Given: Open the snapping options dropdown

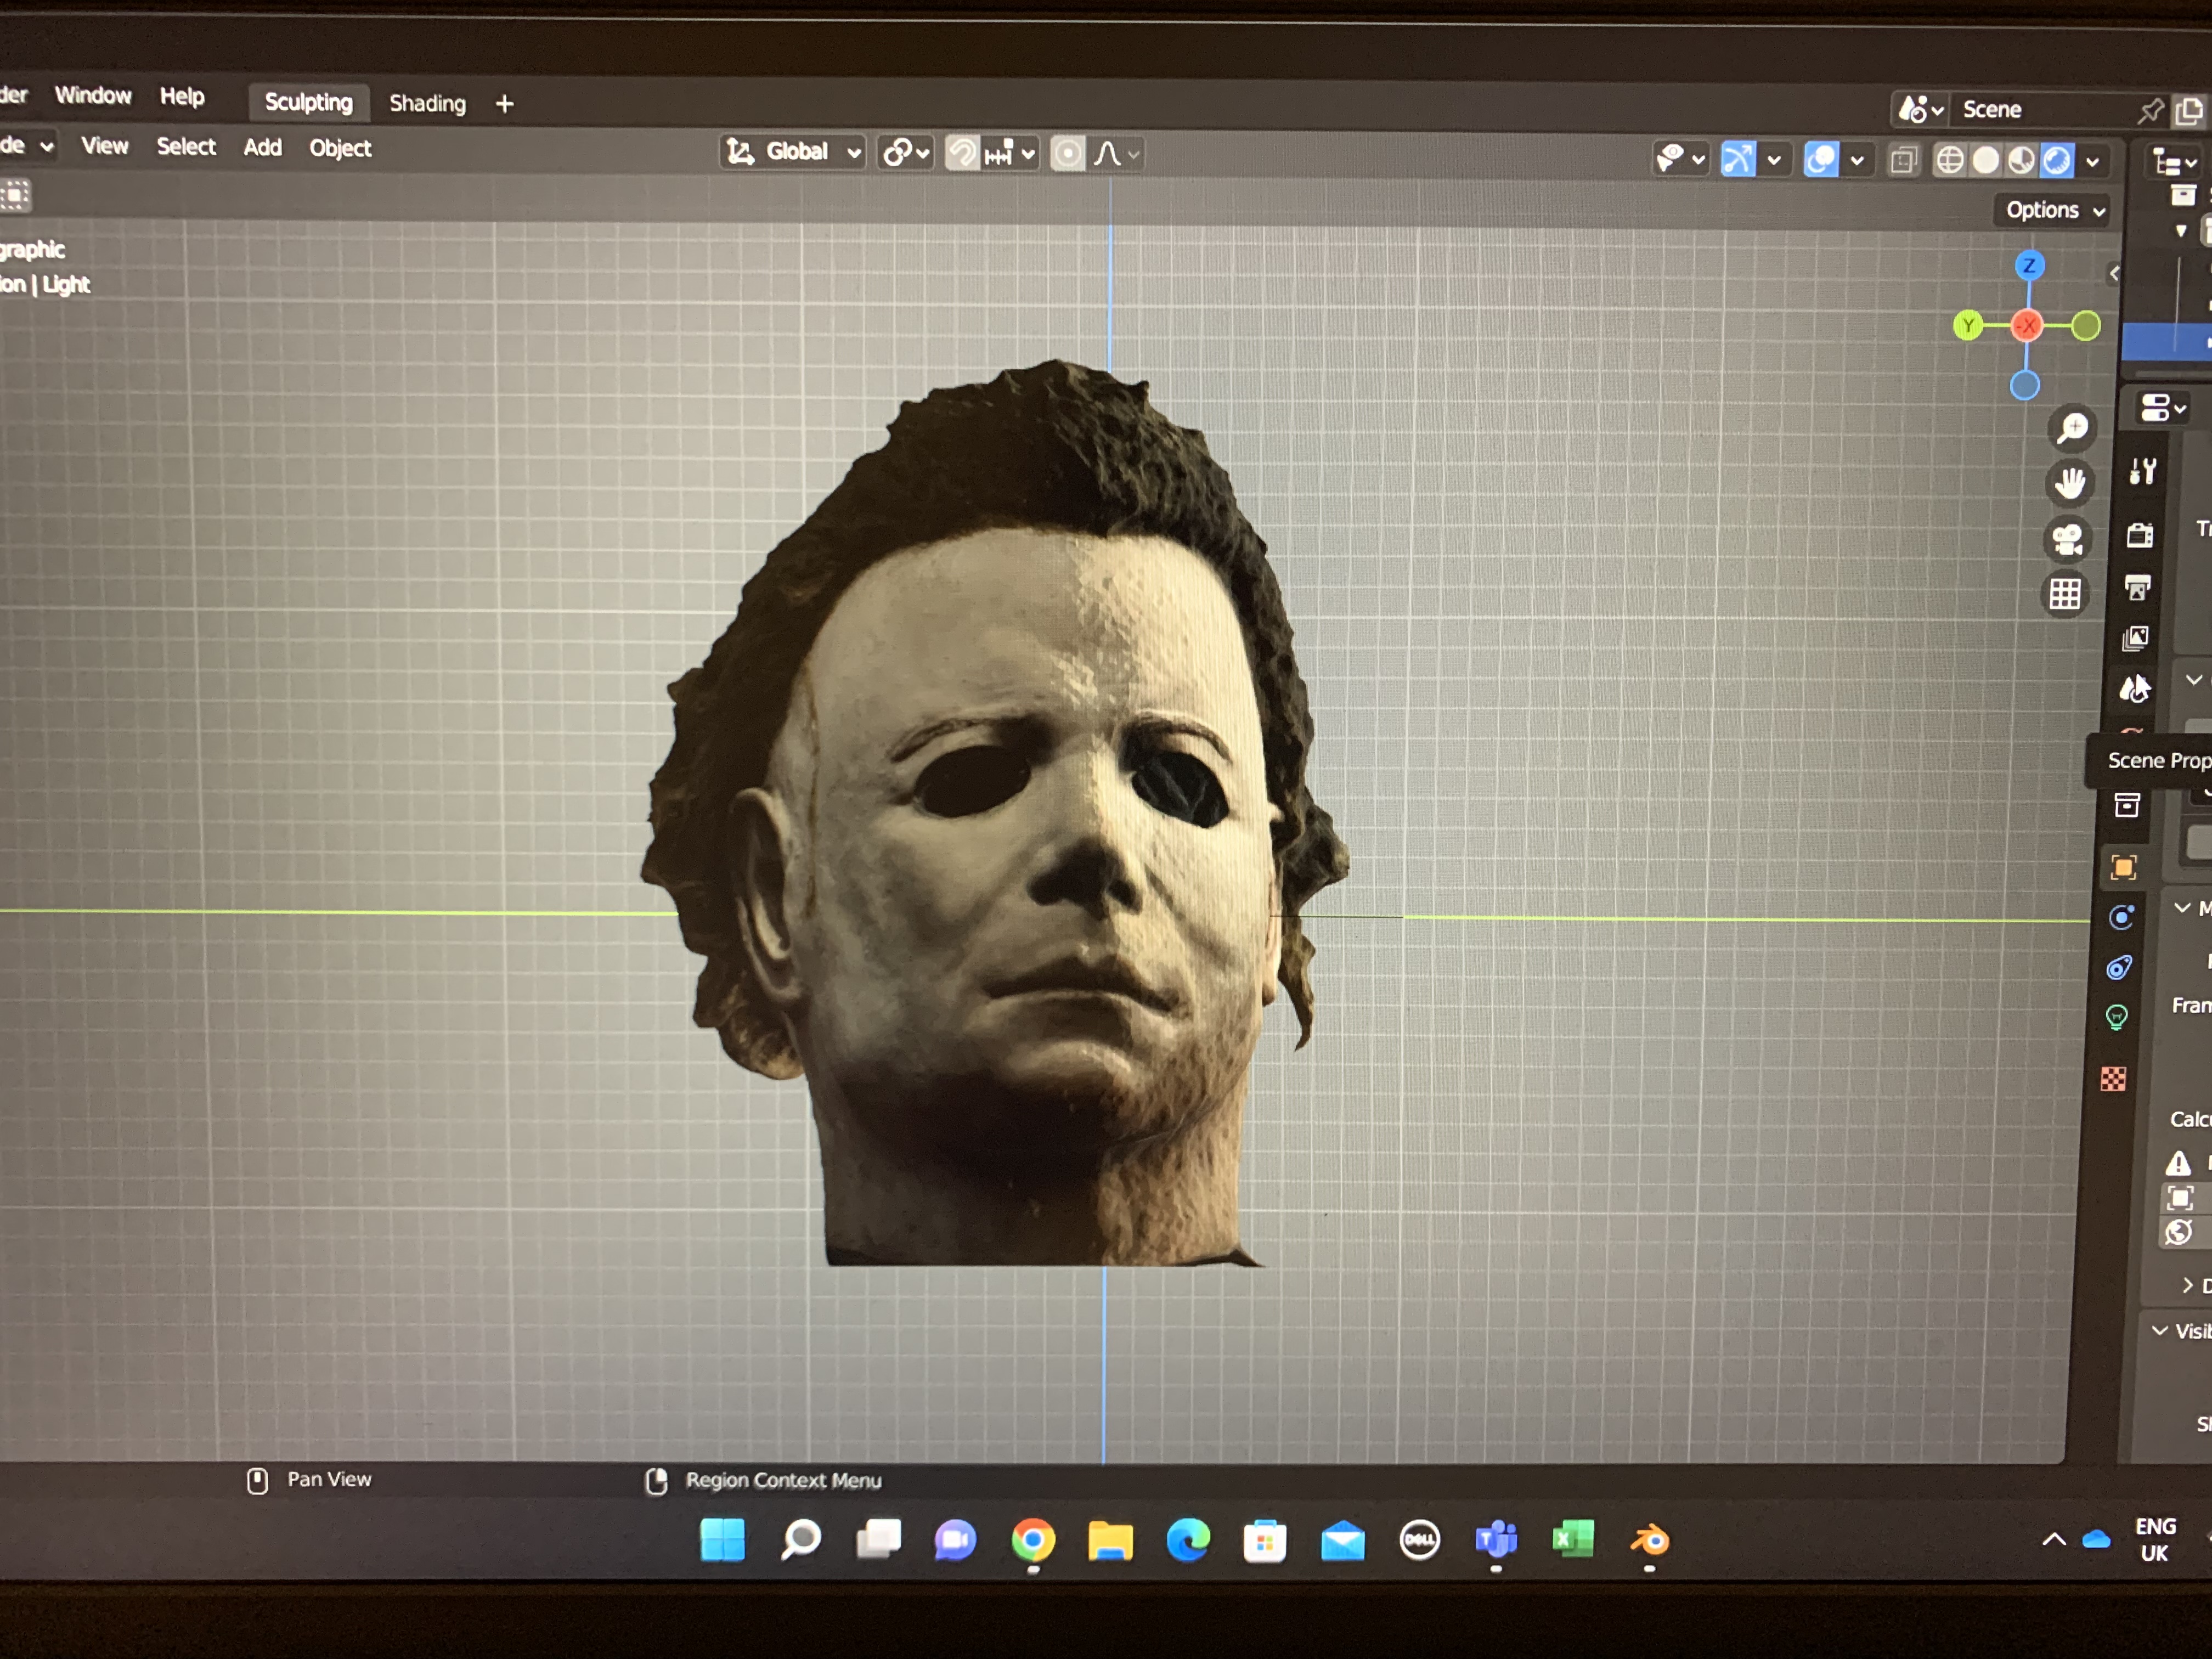Looking at the screenshot, I should click(x=1010, y=154).
